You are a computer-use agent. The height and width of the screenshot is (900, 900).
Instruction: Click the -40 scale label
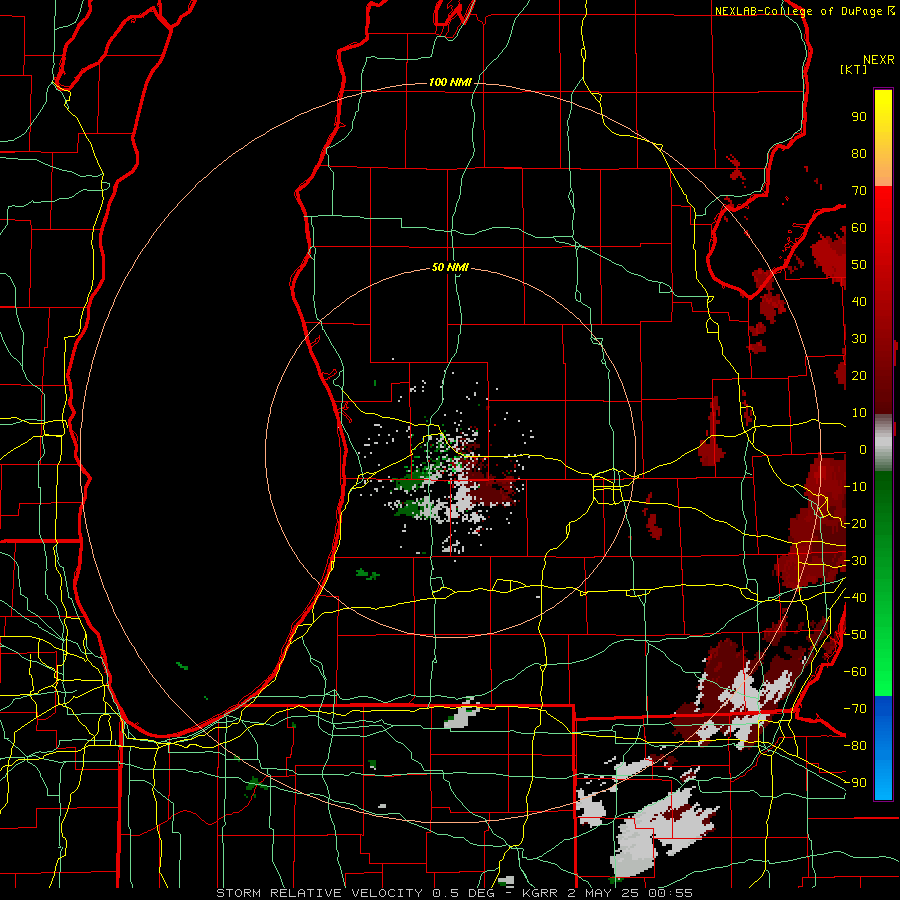point(855,598)
